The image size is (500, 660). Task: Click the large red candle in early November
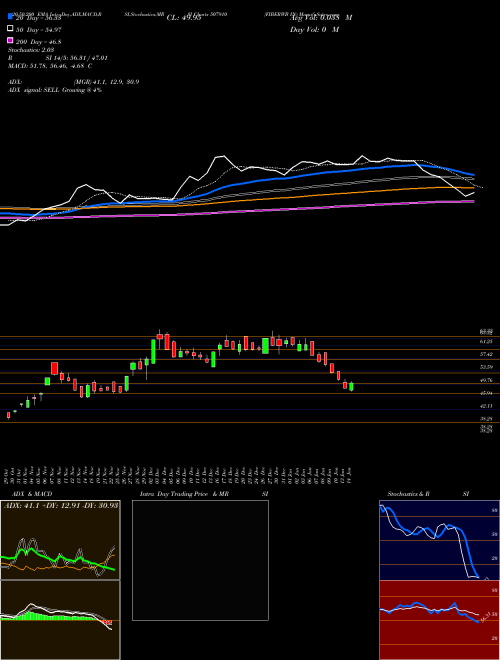[x=54, y=368]
